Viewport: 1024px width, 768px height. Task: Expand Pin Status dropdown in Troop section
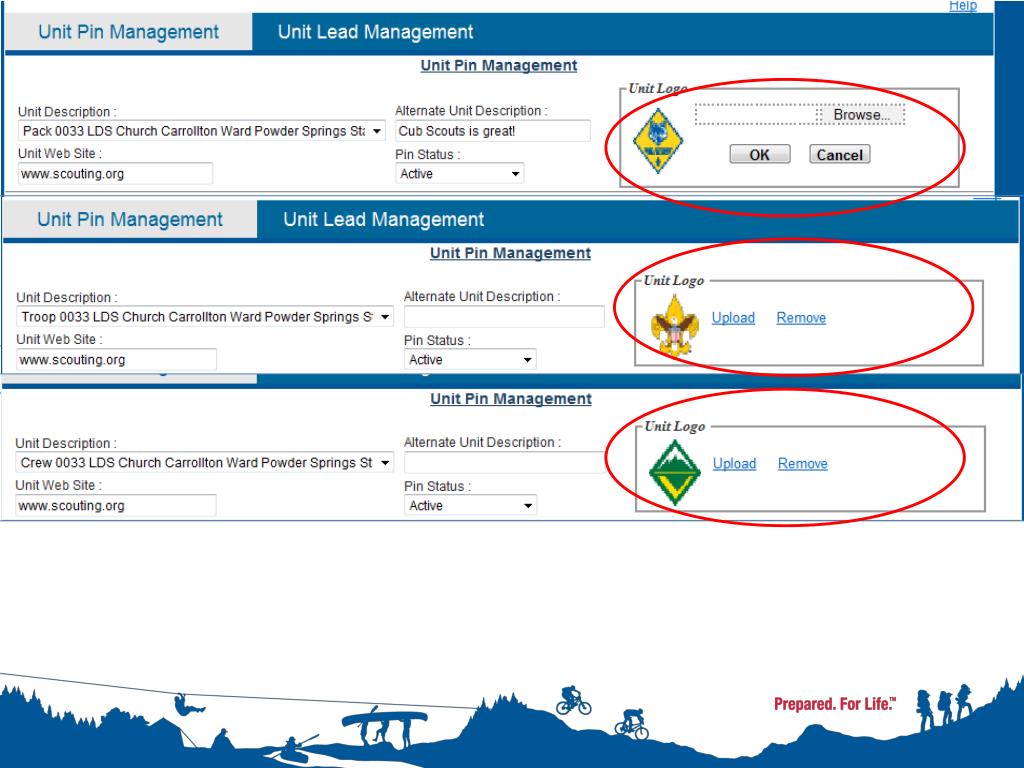[470, 360]
